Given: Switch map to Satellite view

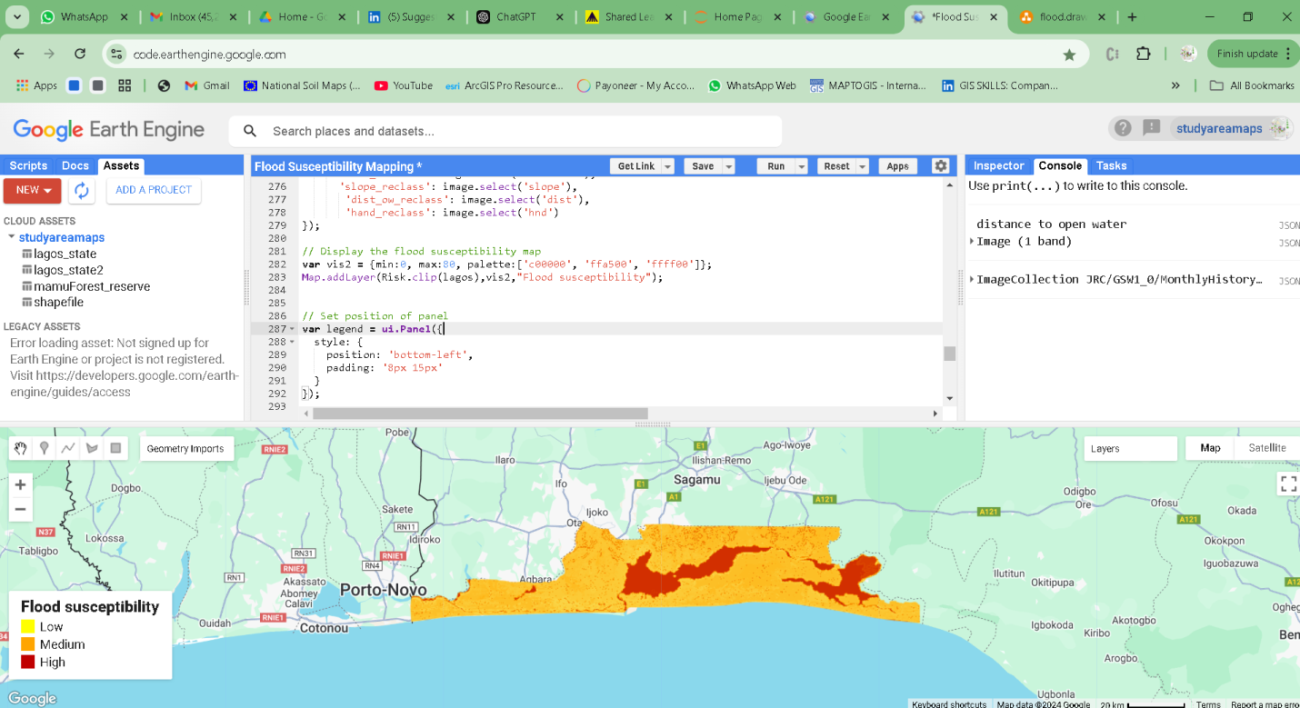Looking at the screenshot, I should point(1266,448).
